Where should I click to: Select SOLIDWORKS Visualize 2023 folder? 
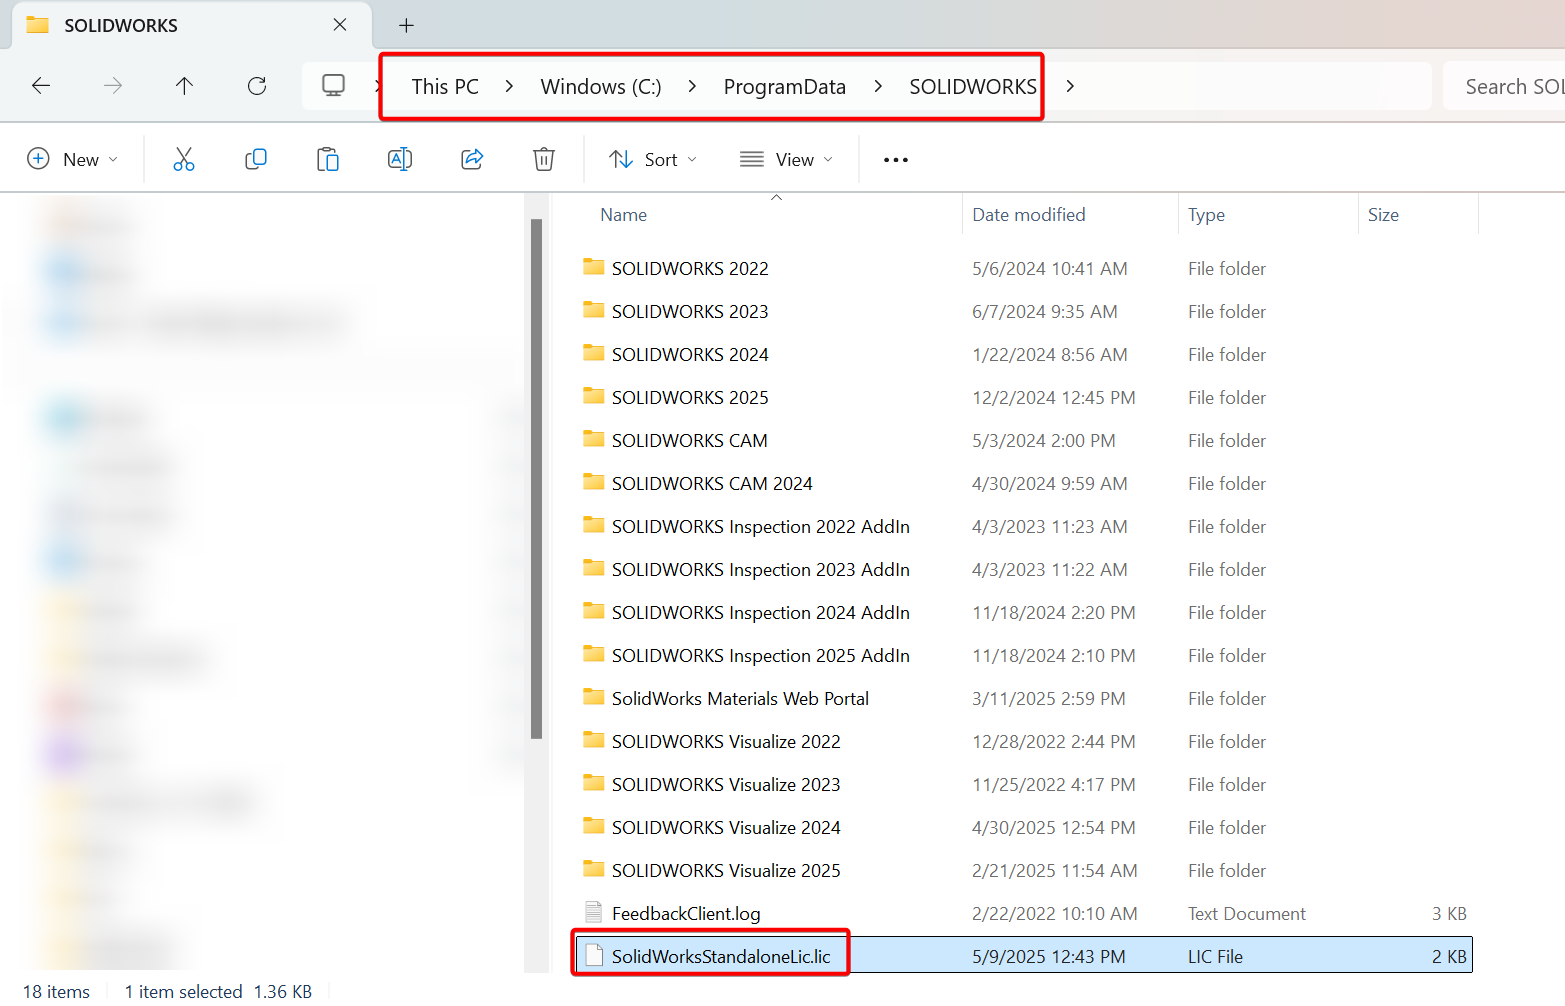pyautogui.click(x=726, y=785)
